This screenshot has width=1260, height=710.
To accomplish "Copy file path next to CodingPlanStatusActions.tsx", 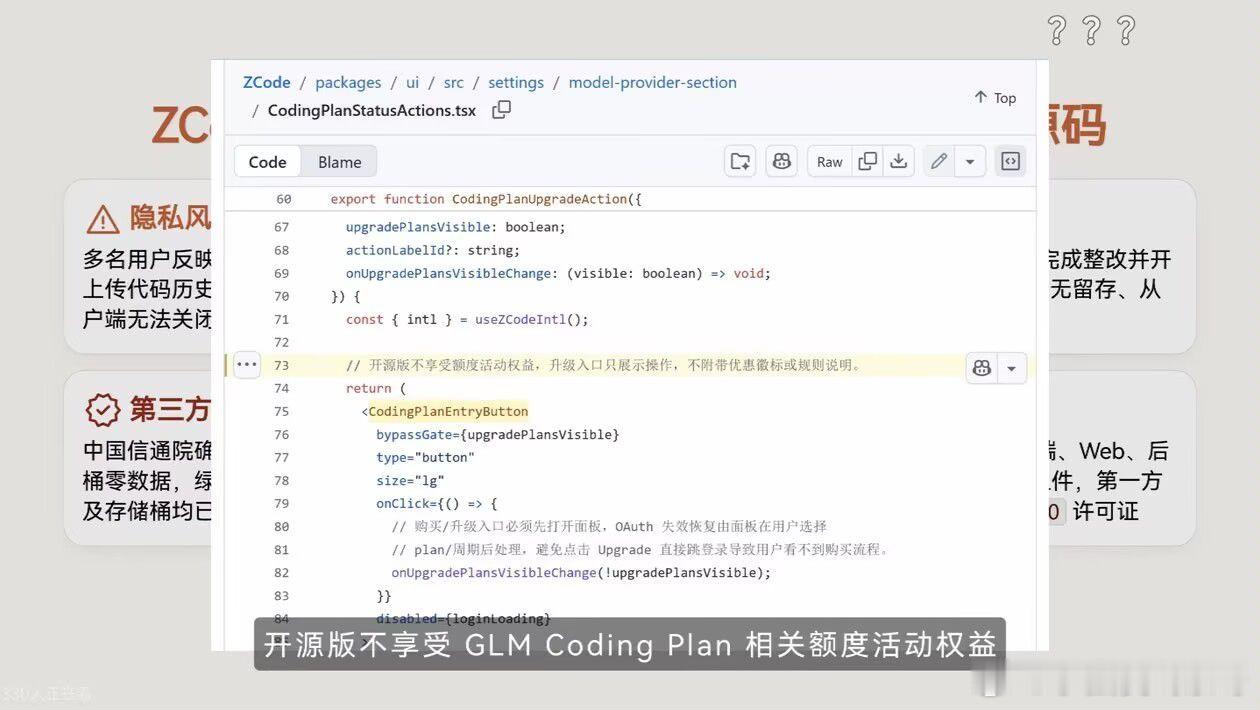I will click(502, 110).
